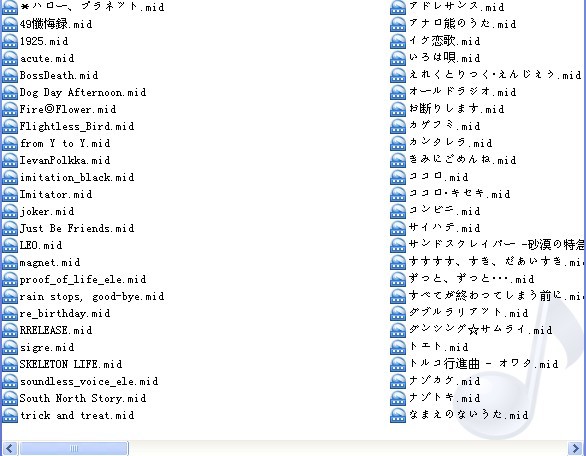Select imitation_black.mid in the list
The image size is (586, 456).
click(77, 177)
